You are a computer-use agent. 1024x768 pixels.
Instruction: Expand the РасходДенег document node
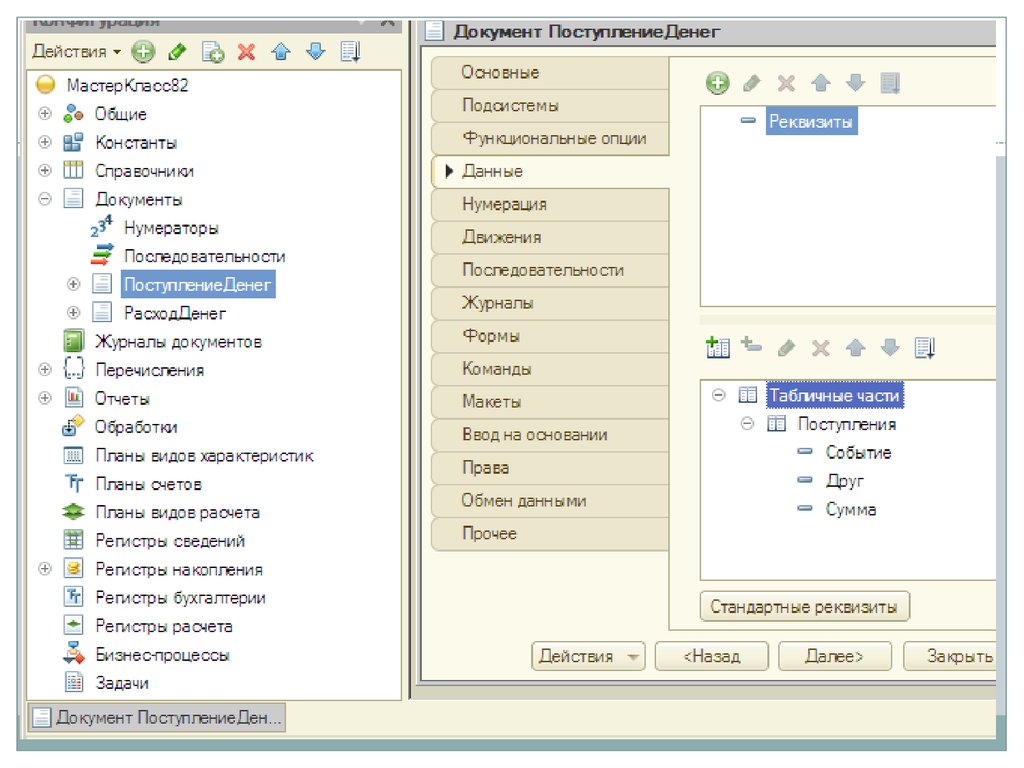pyautogui.click(x=73, y=313)
